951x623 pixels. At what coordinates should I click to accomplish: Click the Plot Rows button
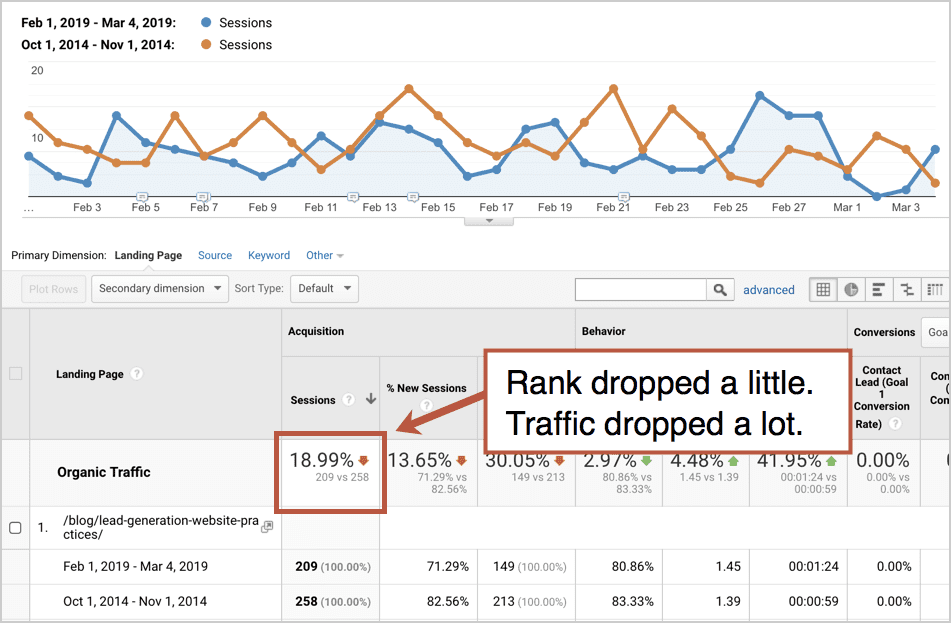coord(53,289)
